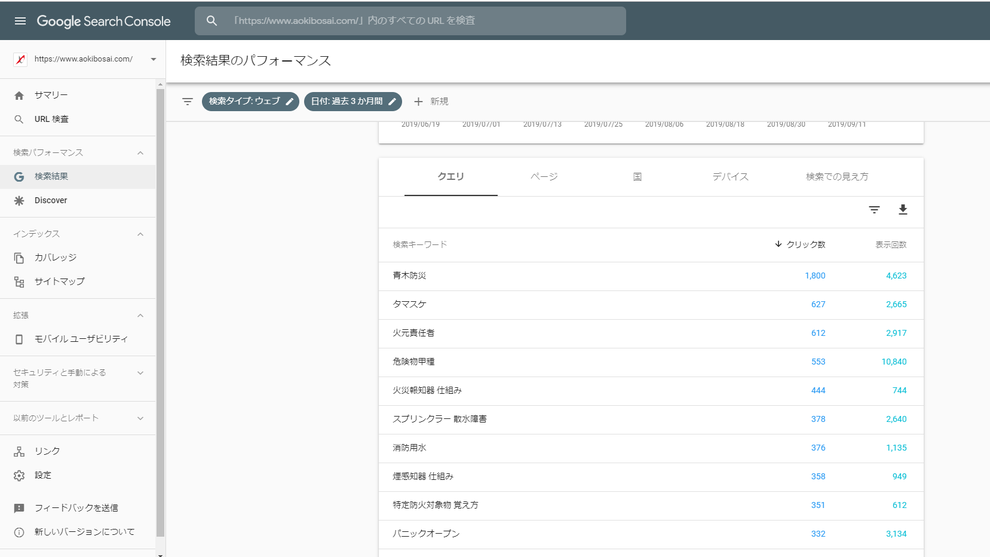990x557 pixels.
Task: Select the 特定防火対象物 覚え方 query row
Action: click(x=651, y=505)
